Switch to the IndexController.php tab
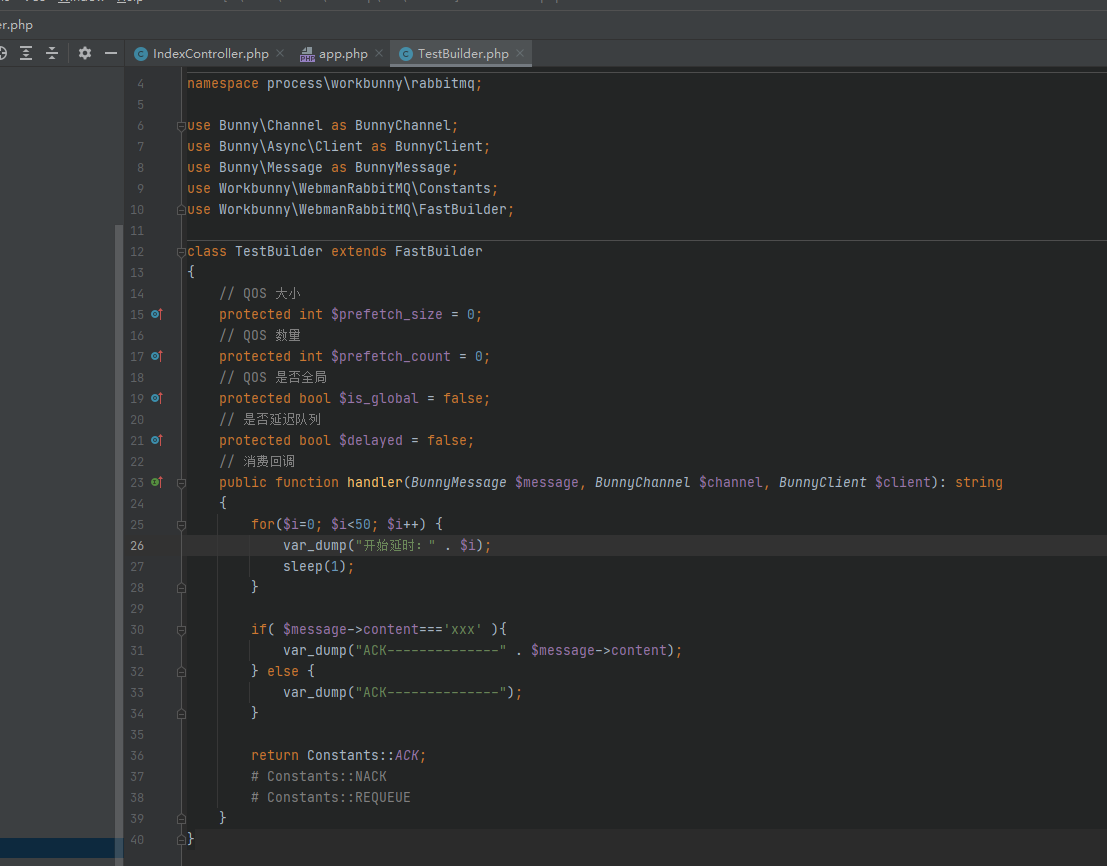This screenshot has width=1107, height=866. coord(210,54)
